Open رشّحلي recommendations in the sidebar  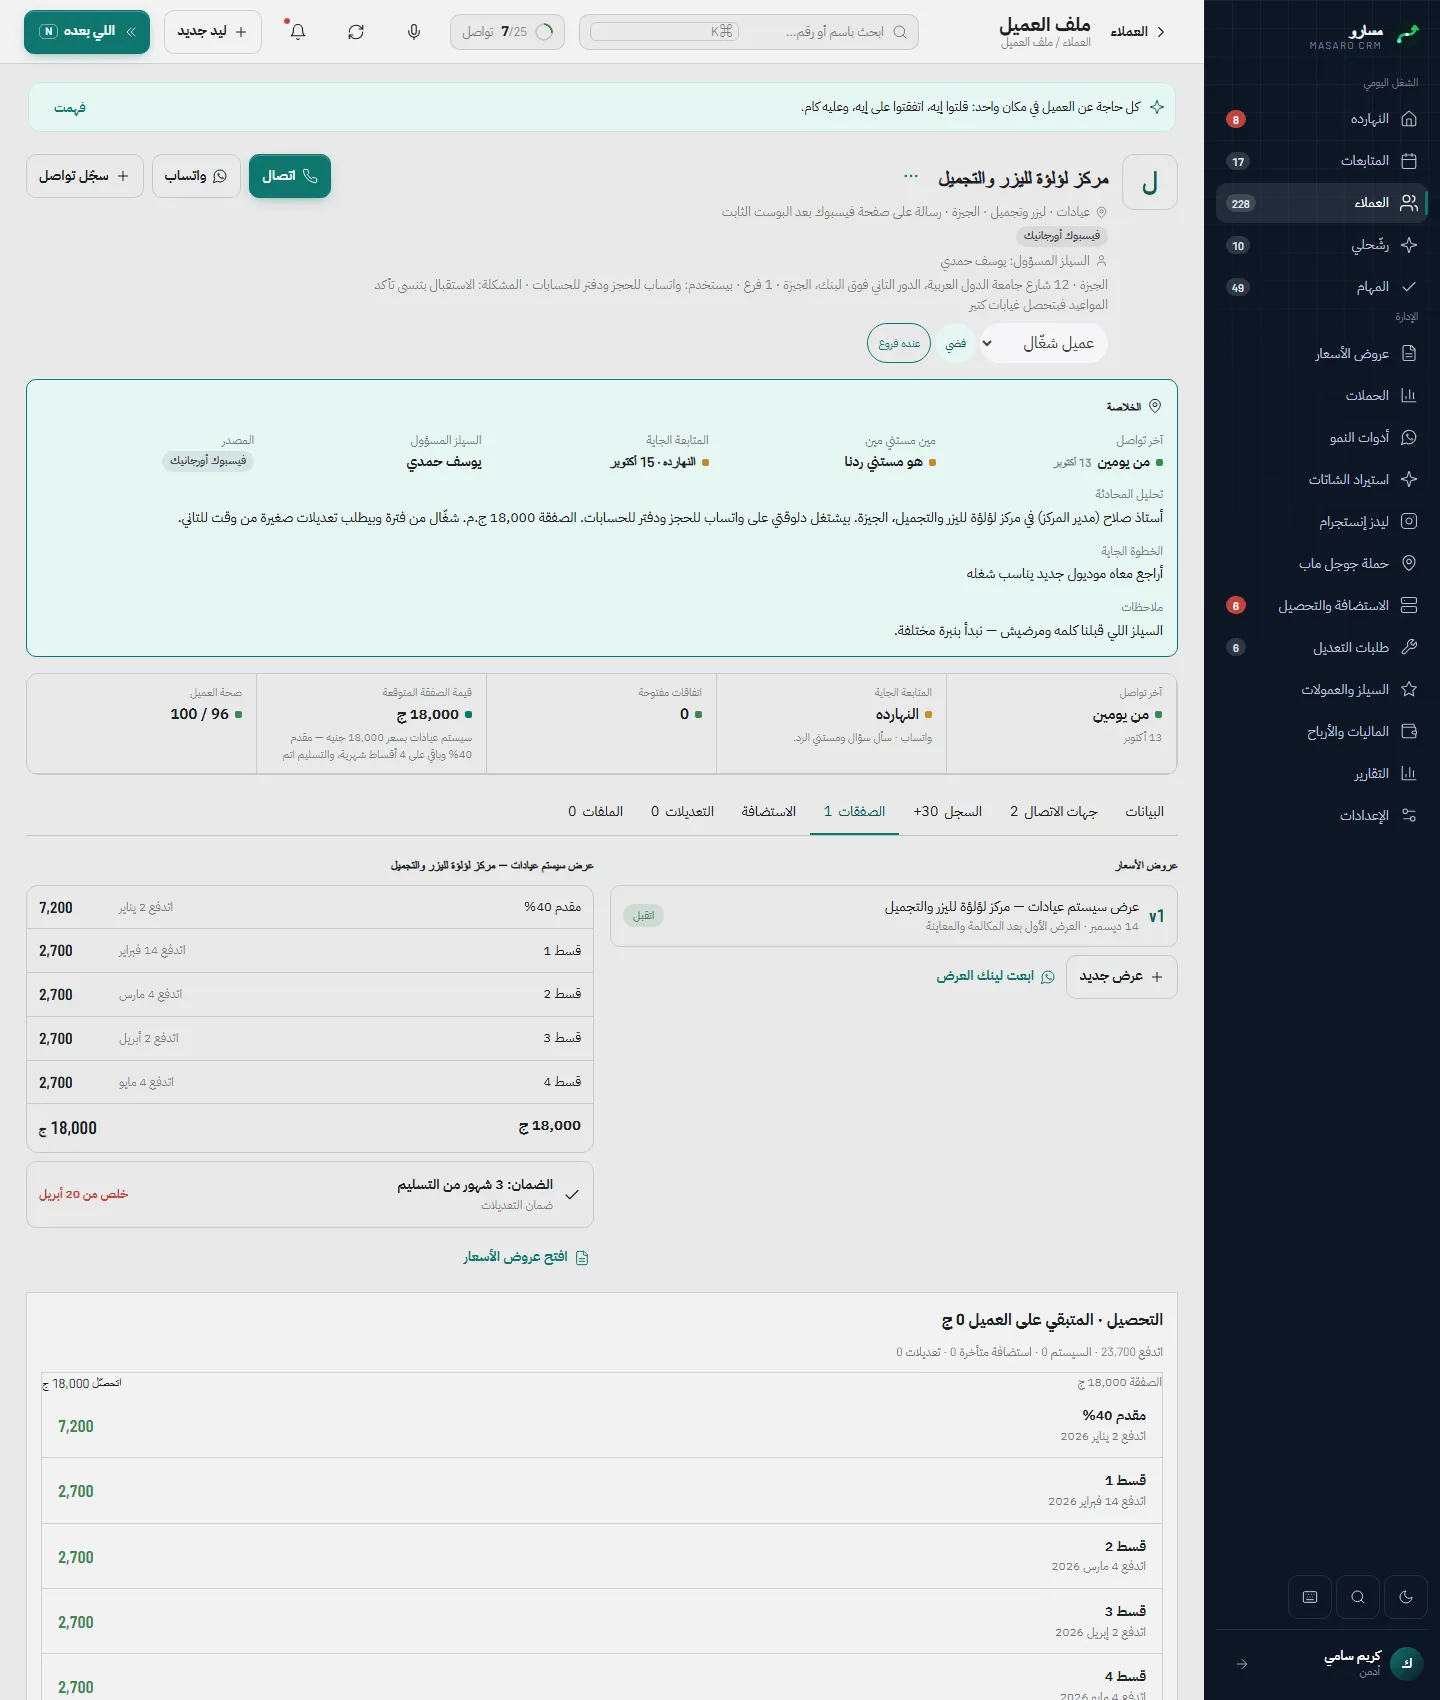coord(1322,245)
